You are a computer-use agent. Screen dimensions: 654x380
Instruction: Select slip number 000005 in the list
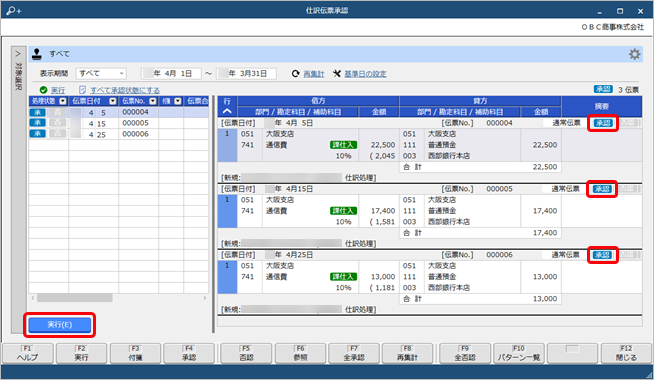coord(136,123)
